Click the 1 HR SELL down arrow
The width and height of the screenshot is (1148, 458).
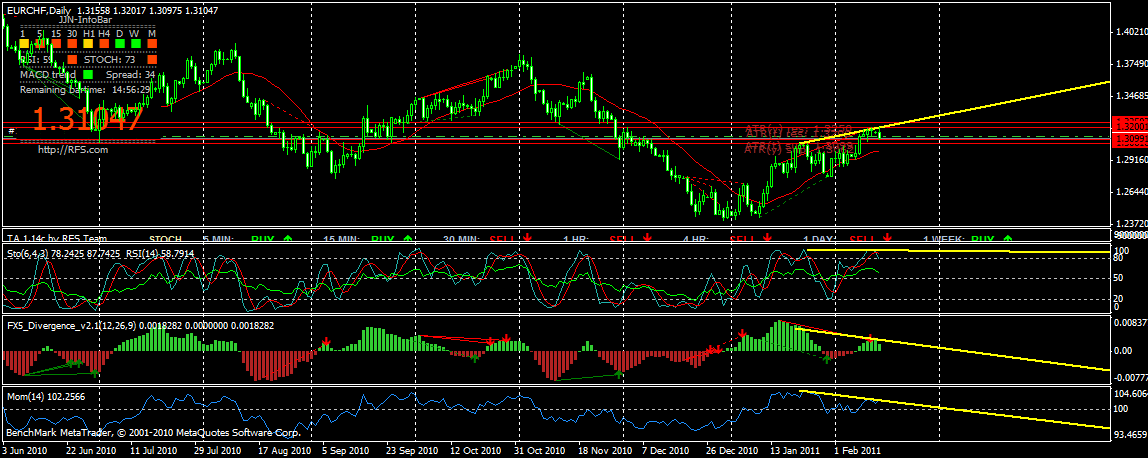pos(647,238)
